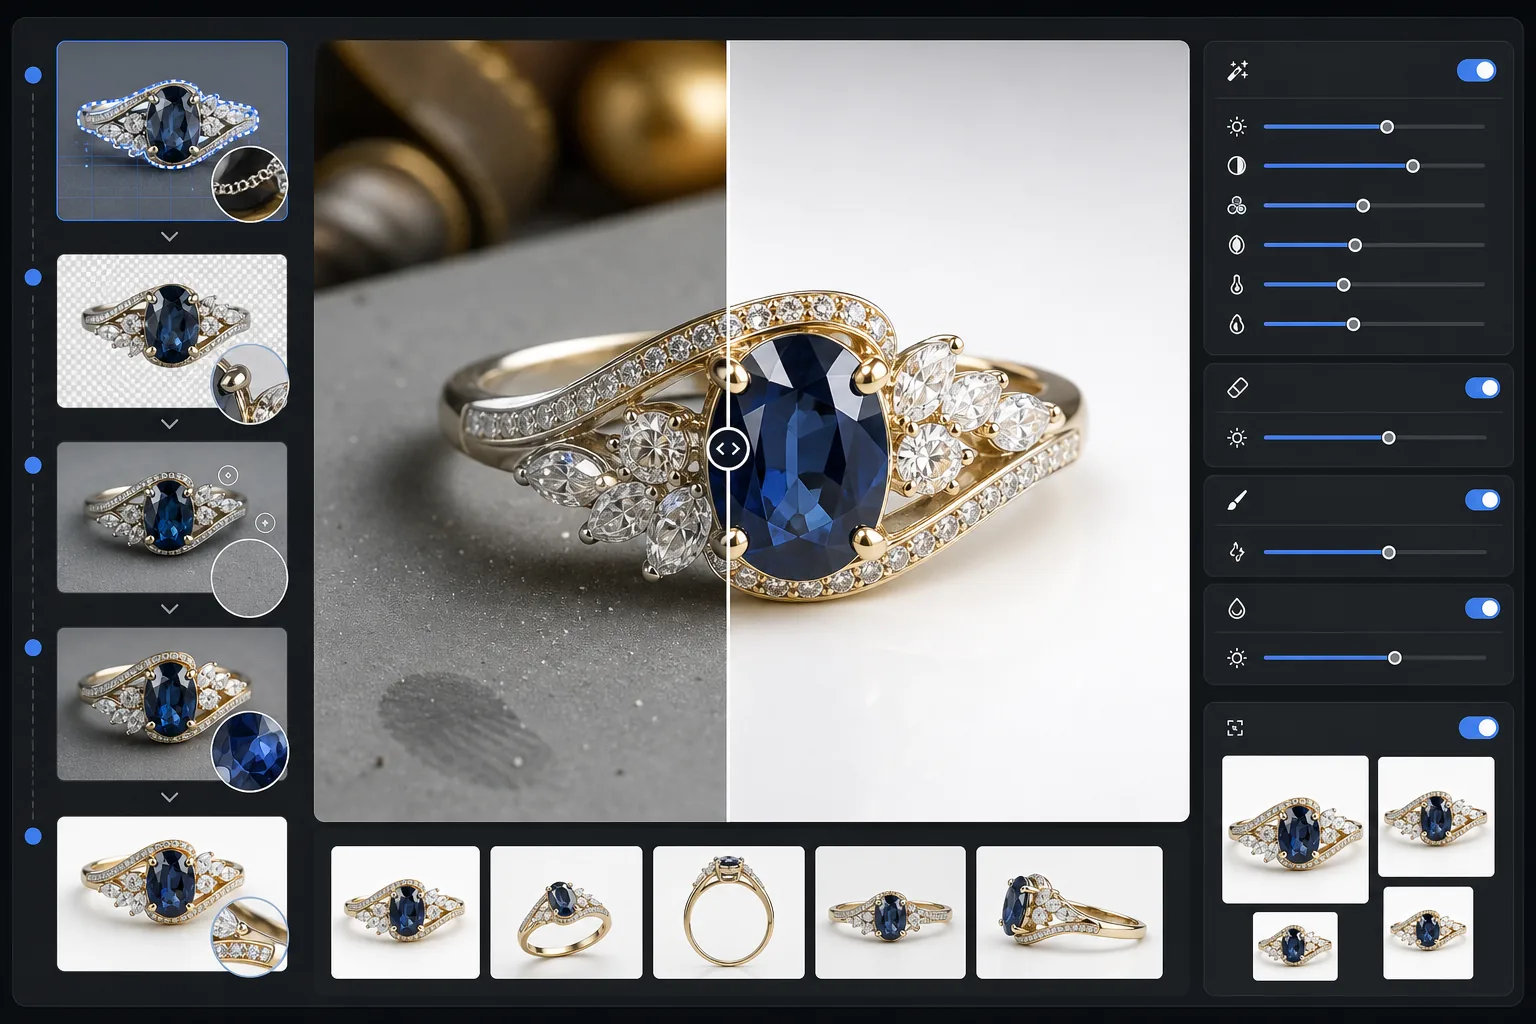This screenshot has height=1024, width=1536.
Task: Select third step thumbnail on gray surface
Action: point(172,517)
